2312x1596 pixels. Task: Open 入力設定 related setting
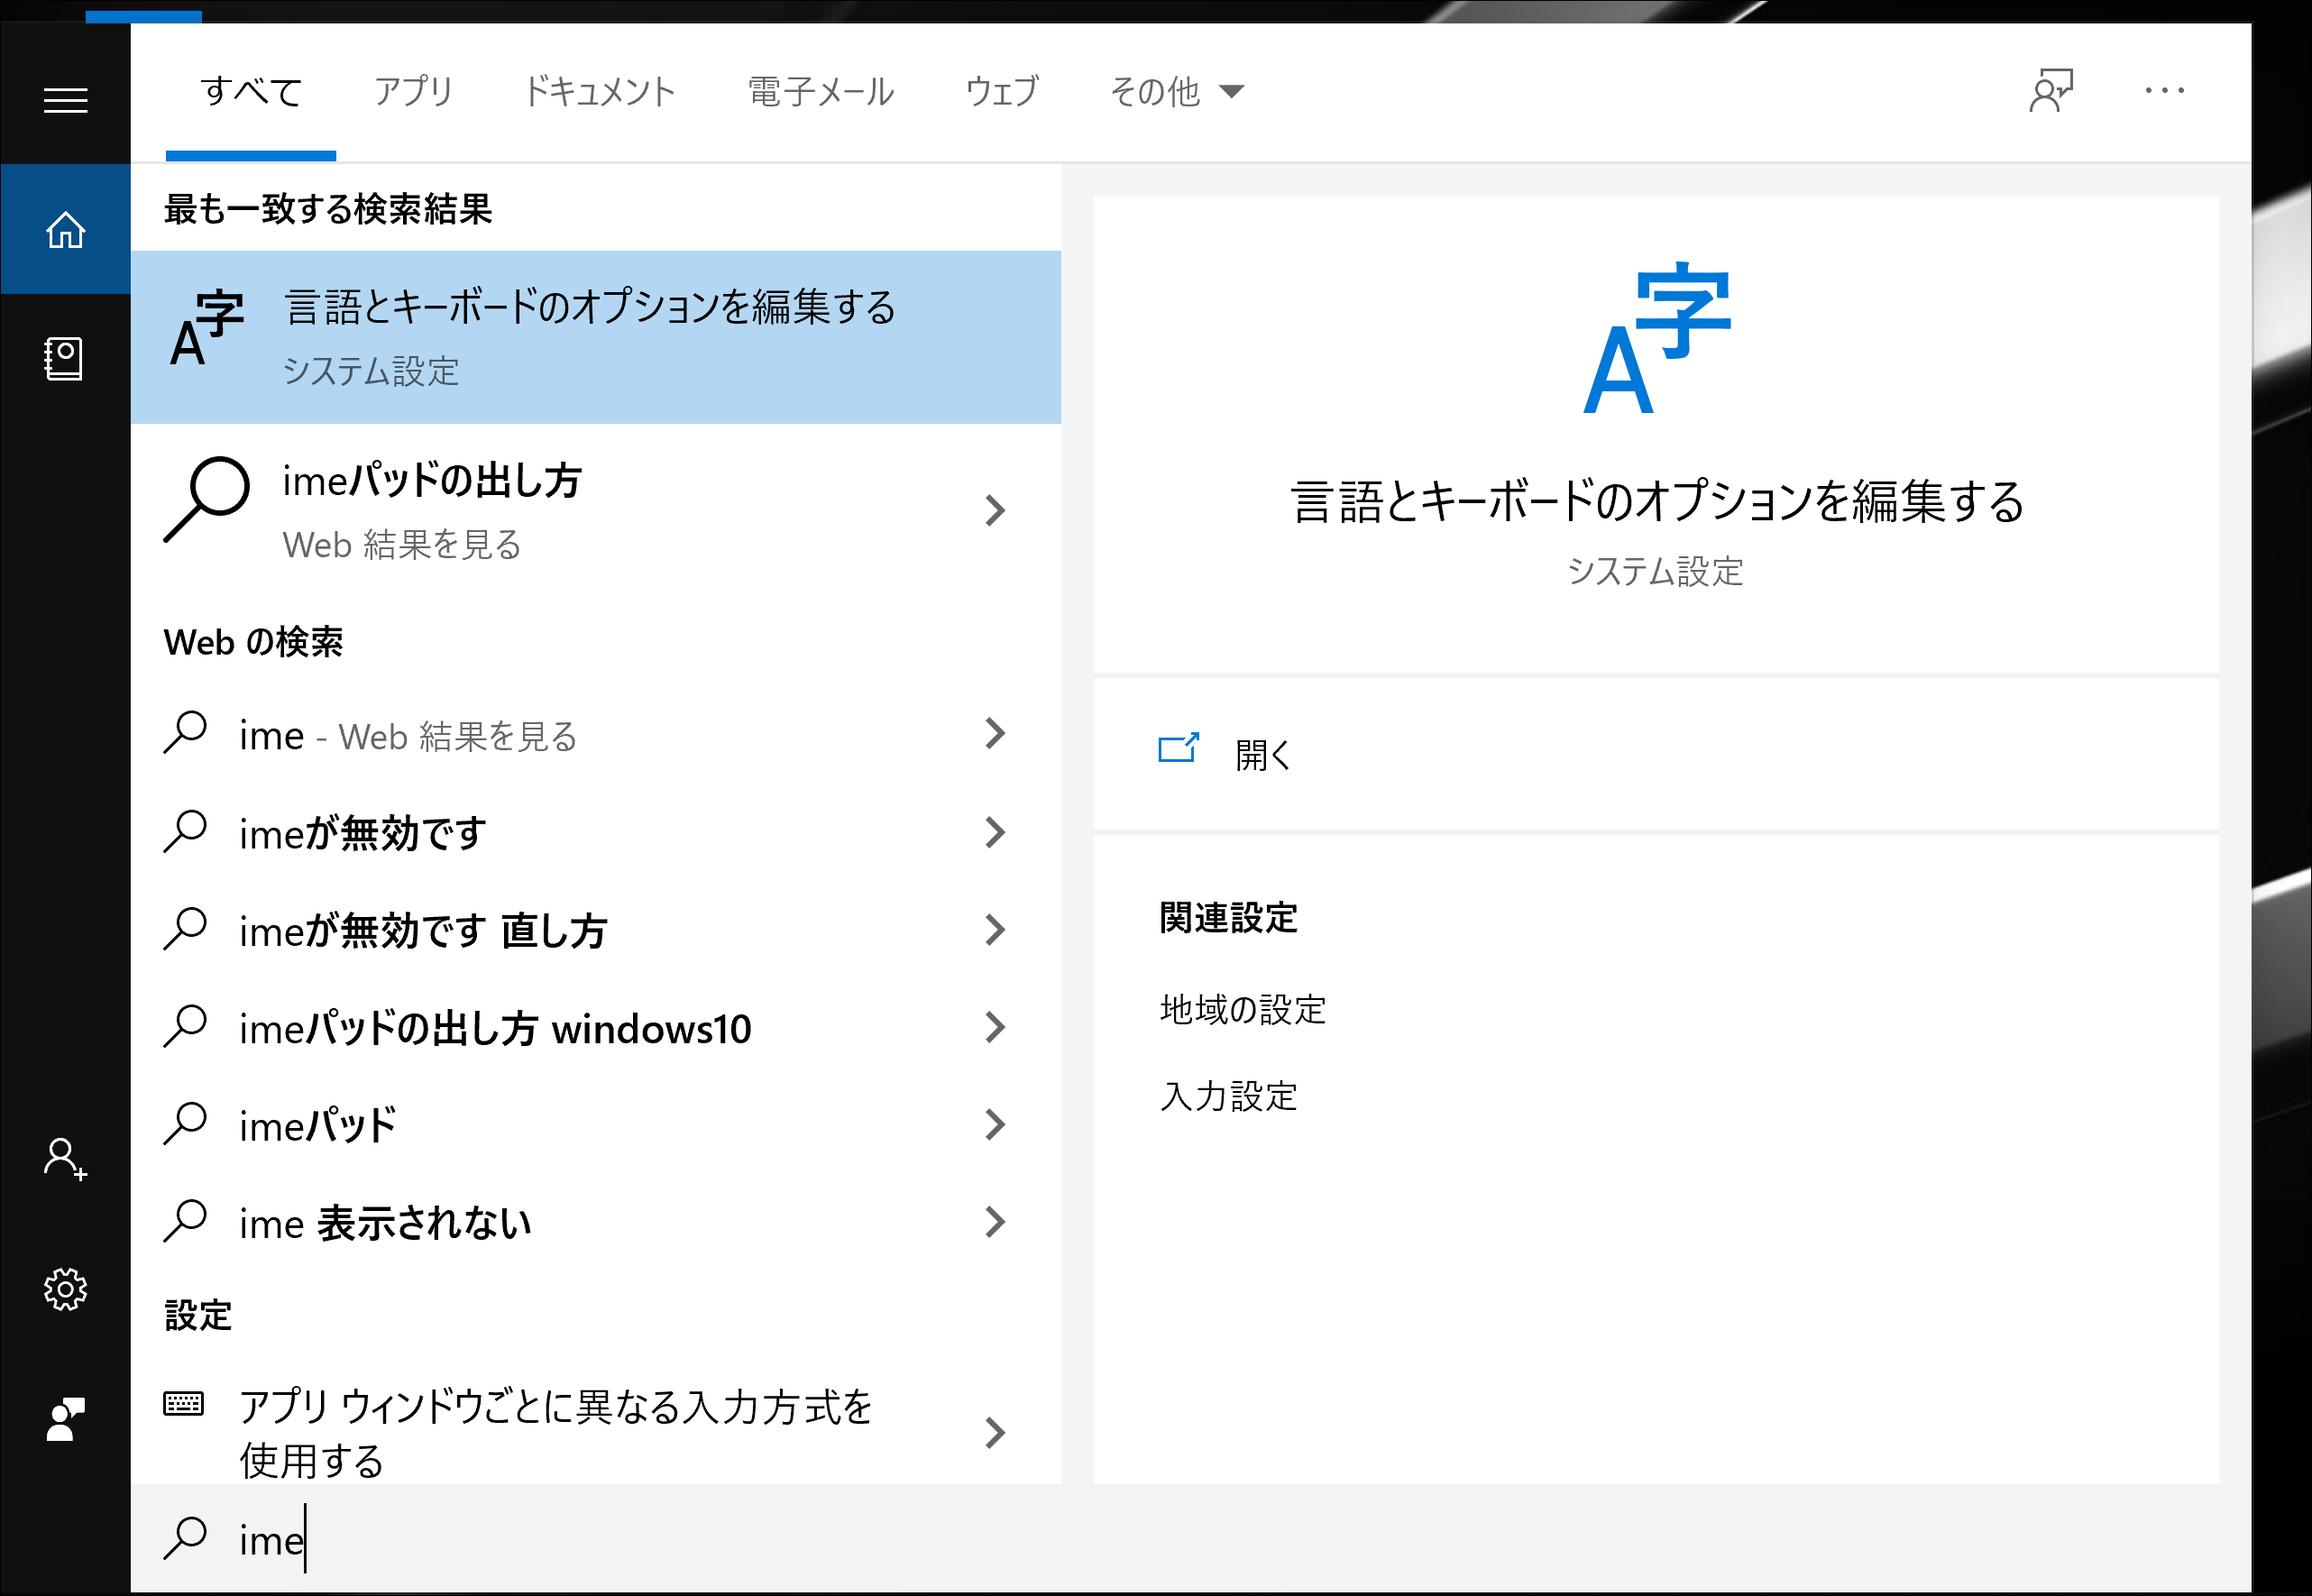(x=1229, y=1096)
